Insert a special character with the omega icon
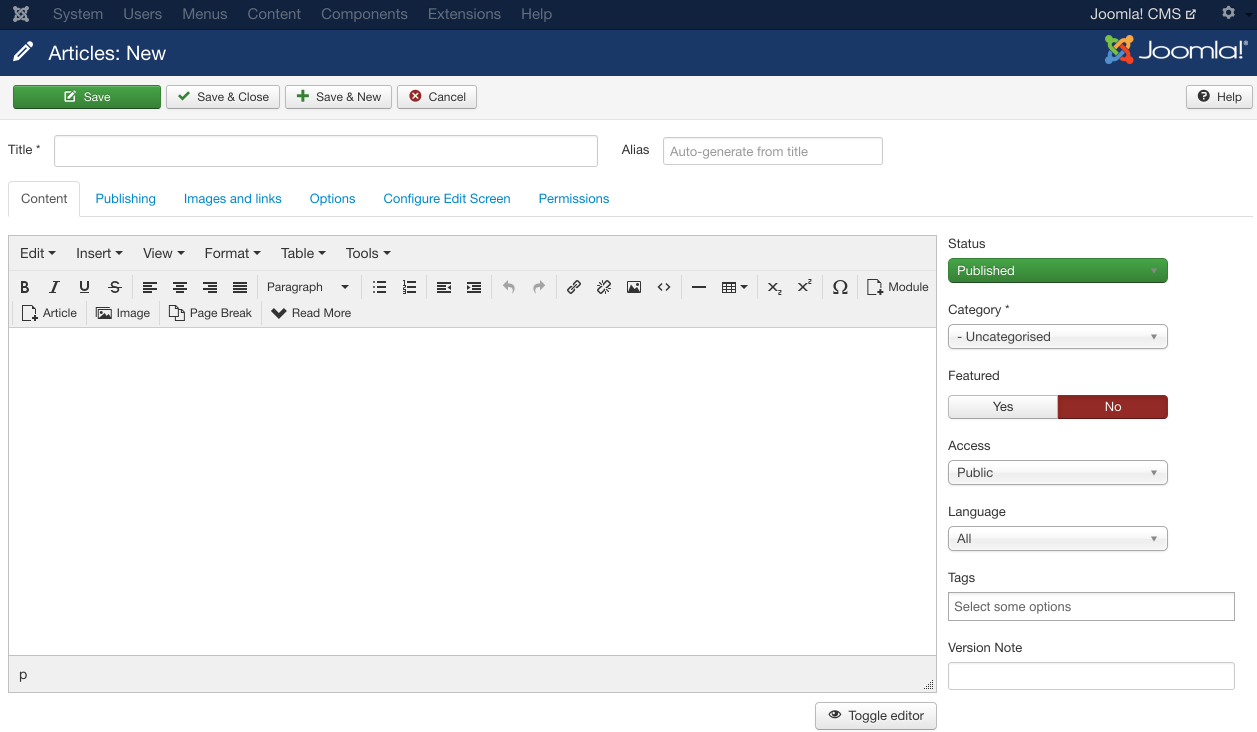Screen dimensions: 1257x732 click(x=840, y=287)
